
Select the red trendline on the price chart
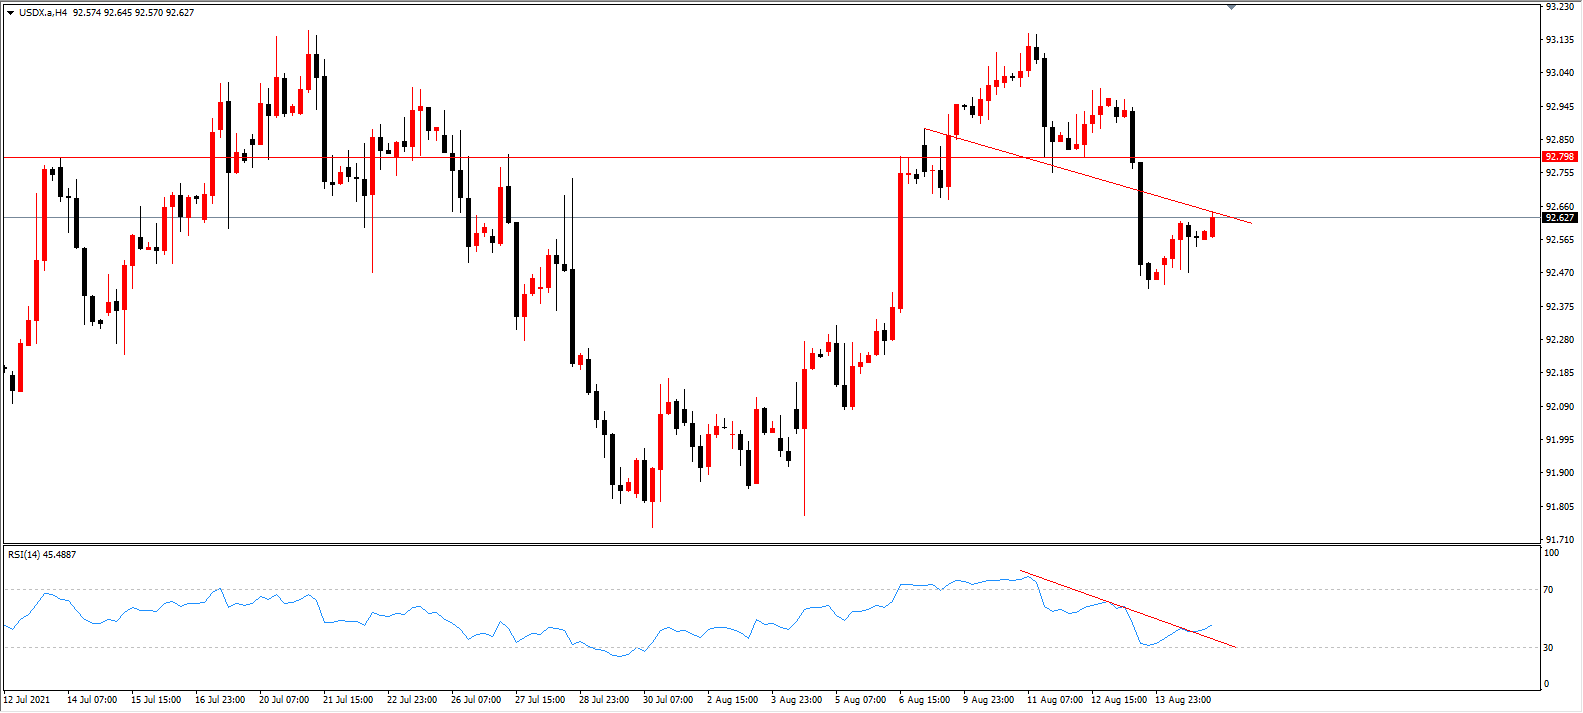(x=1088, y=176)
